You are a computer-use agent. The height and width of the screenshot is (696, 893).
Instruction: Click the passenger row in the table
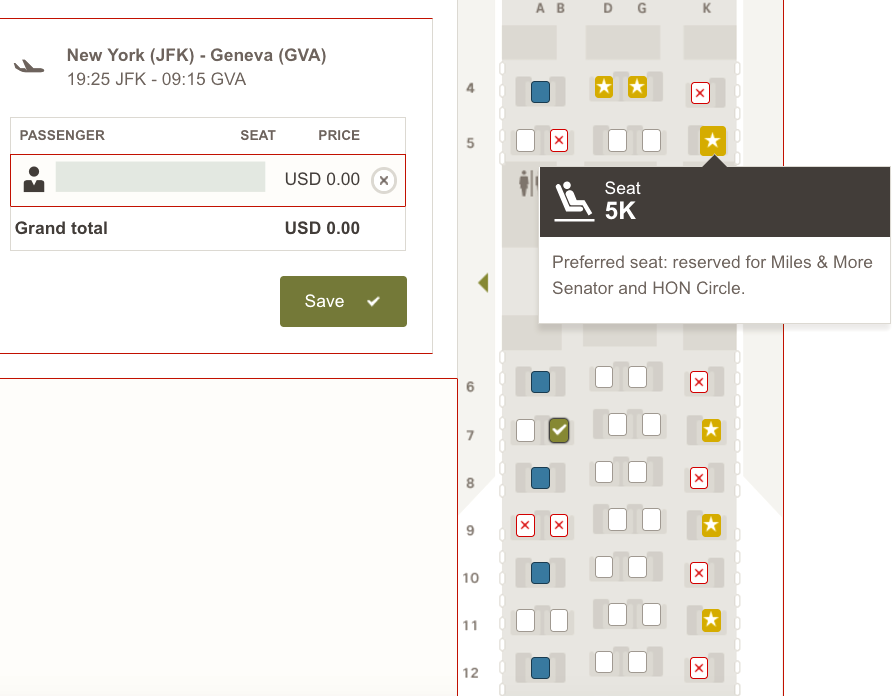208,180
